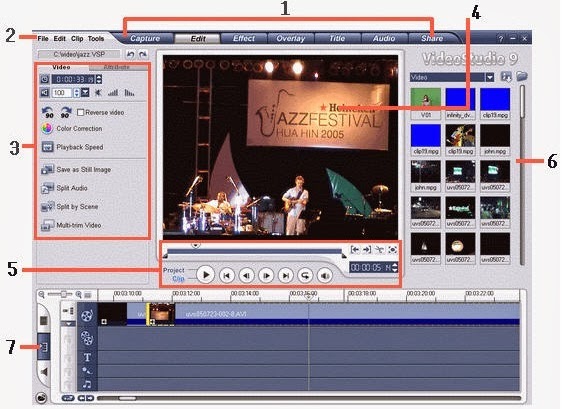This screenshot has width=562, height=409.
Task: Jump to end with End button
Action: [x=286, y=275]
